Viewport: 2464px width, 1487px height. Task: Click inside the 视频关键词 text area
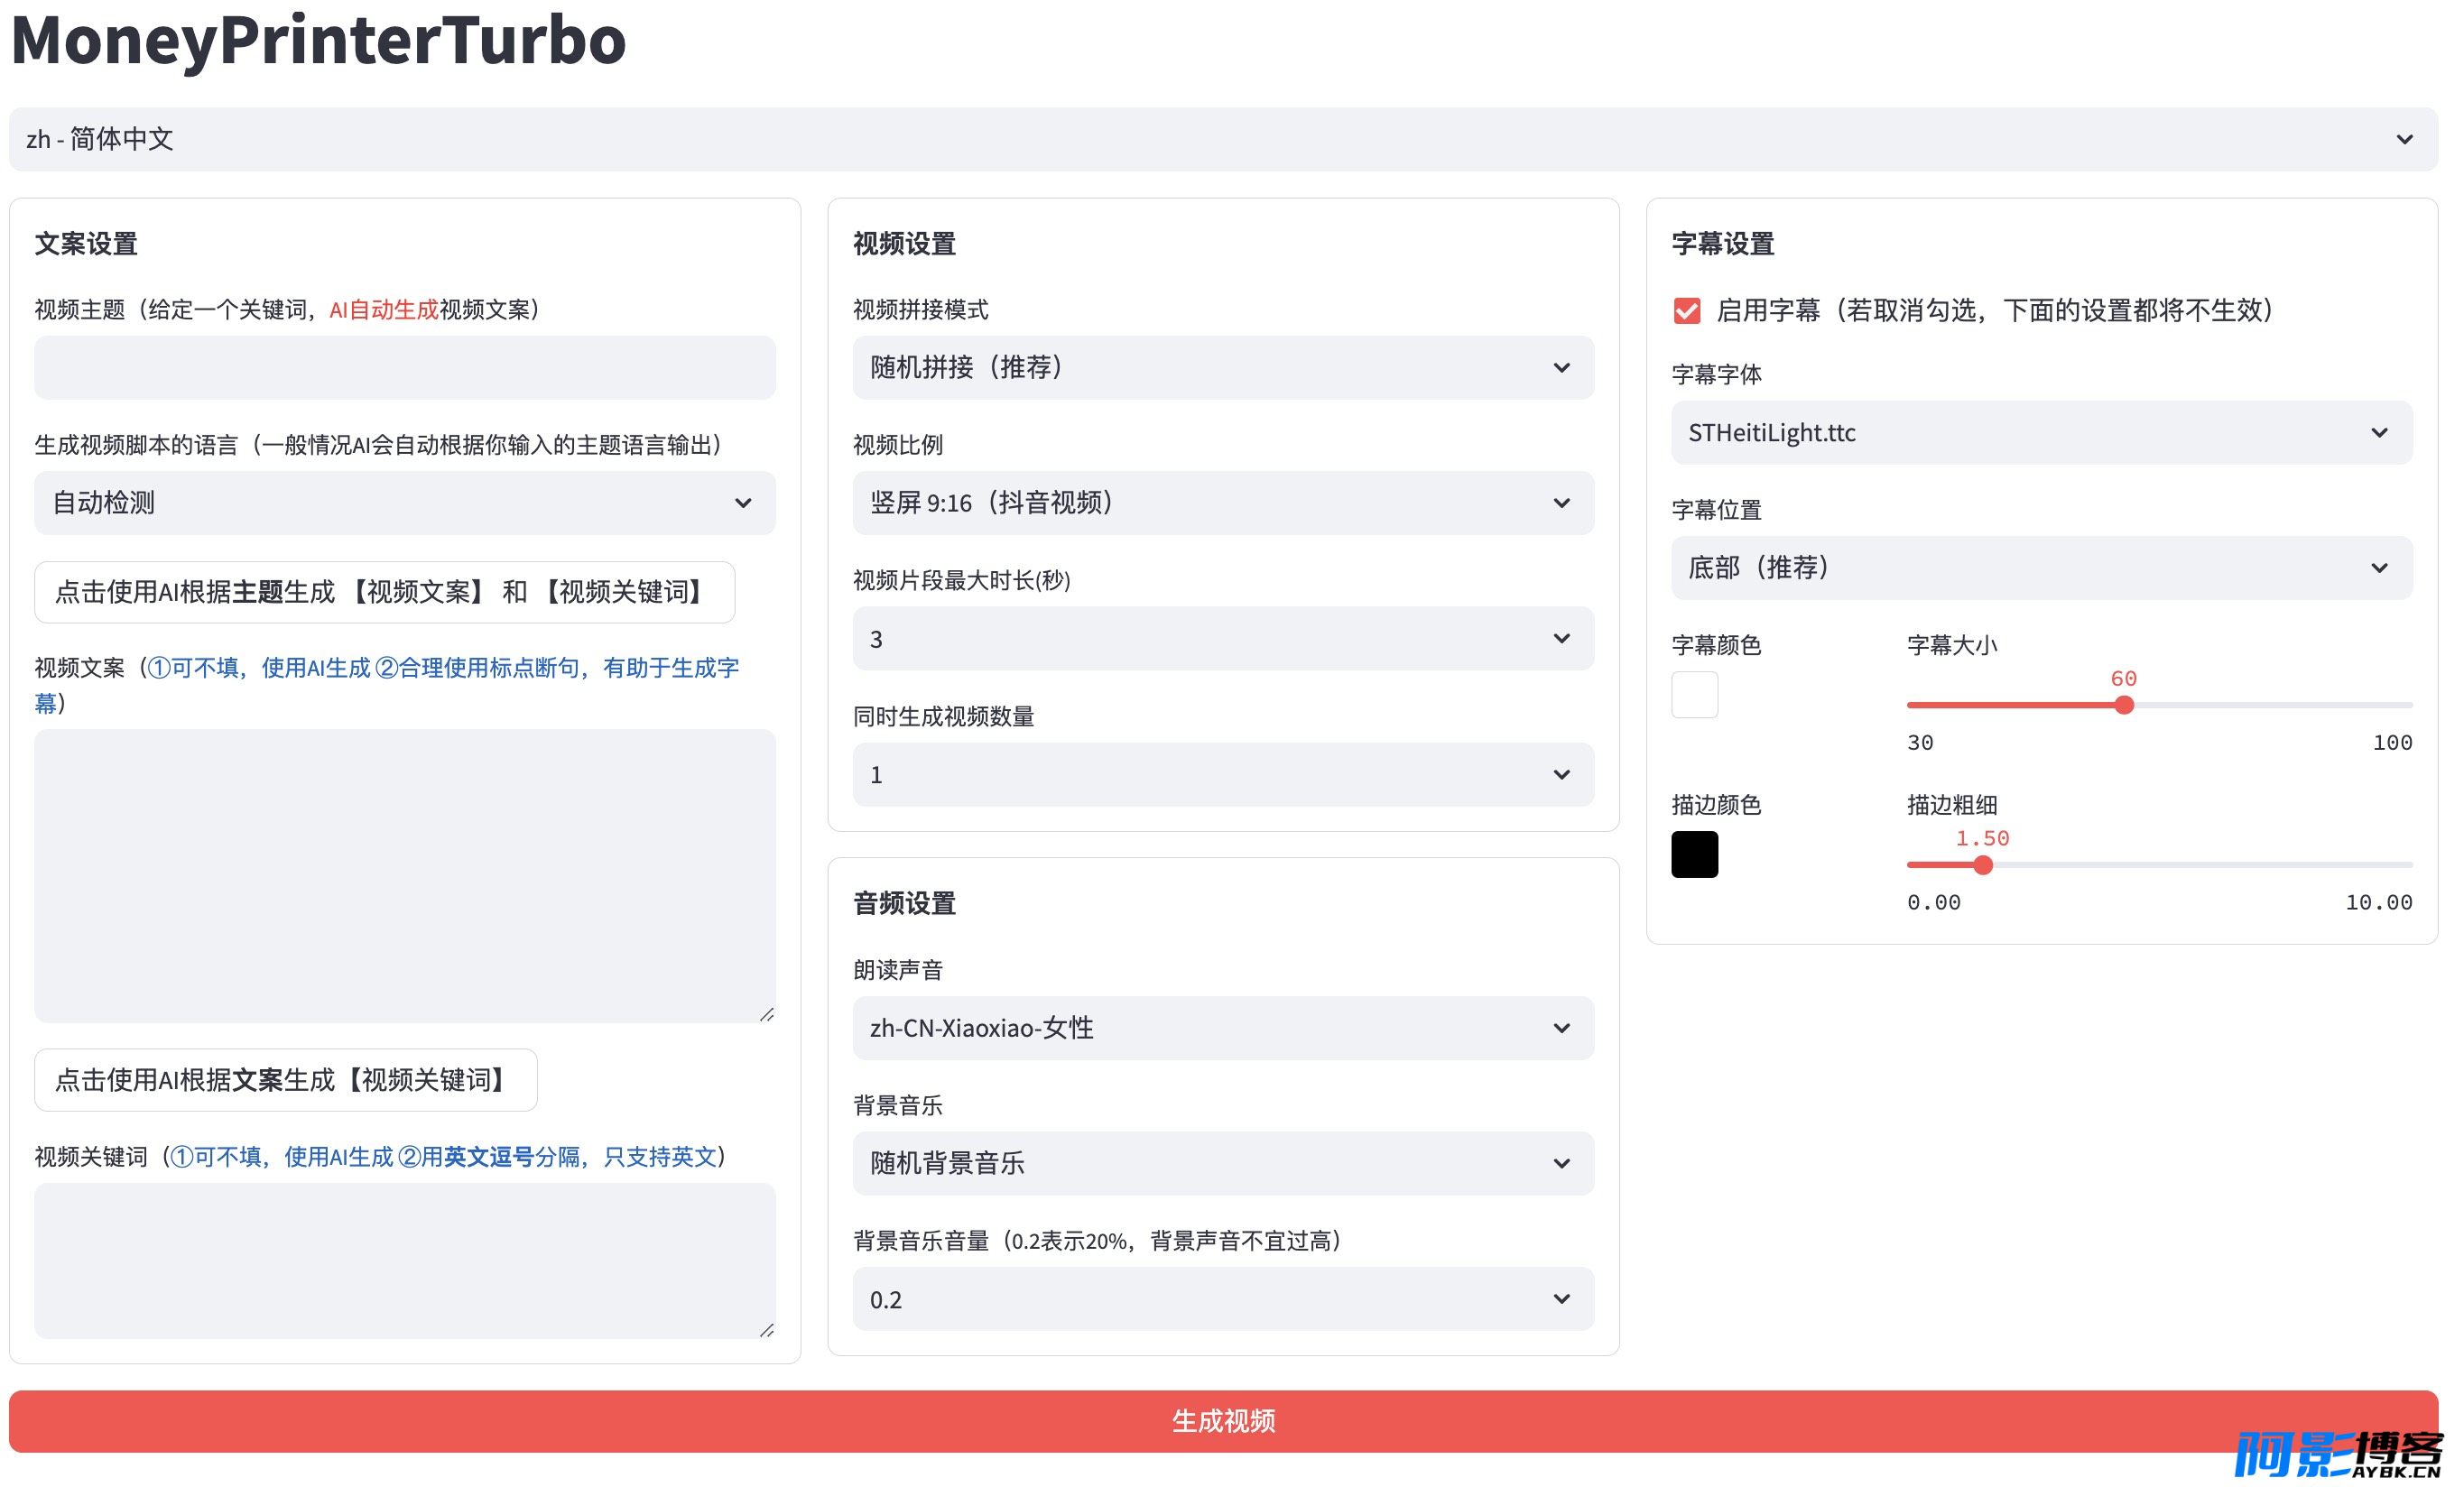[405, 1261]
